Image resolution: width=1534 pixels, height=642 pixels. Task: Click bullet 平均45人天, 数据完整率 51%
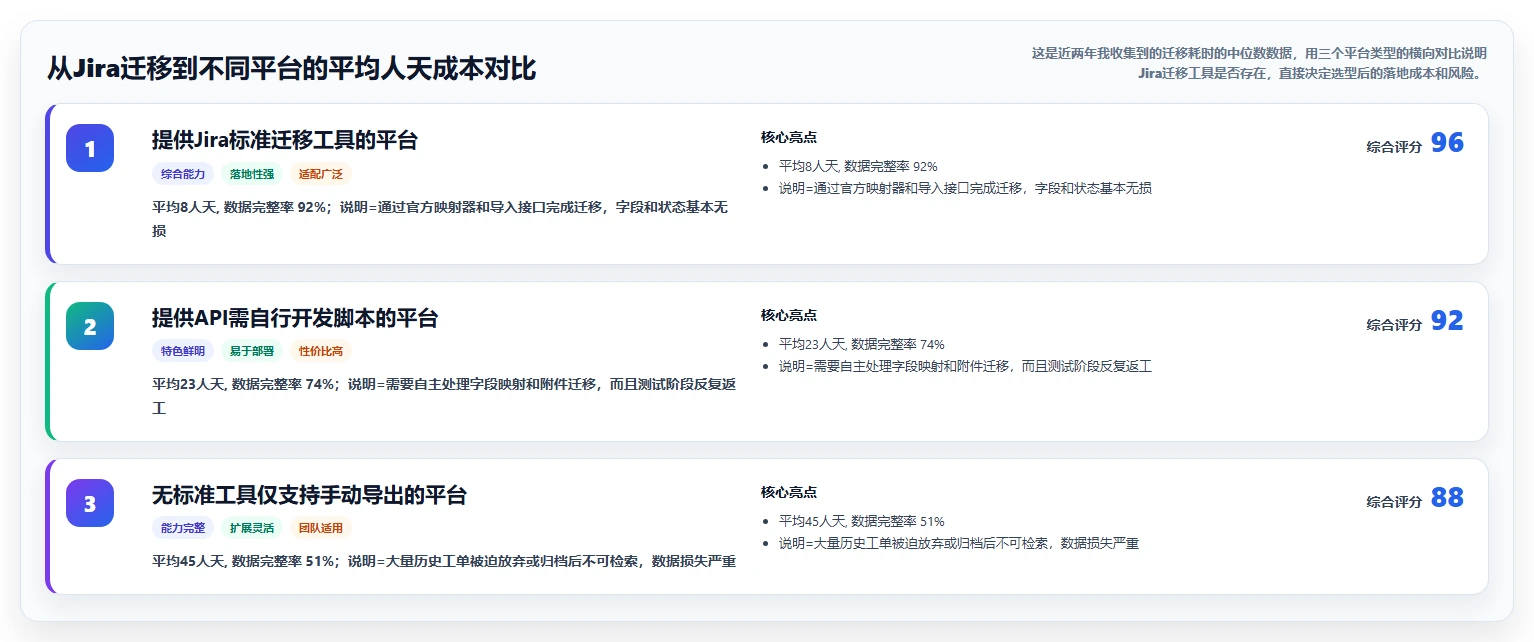tap(862, 521)
